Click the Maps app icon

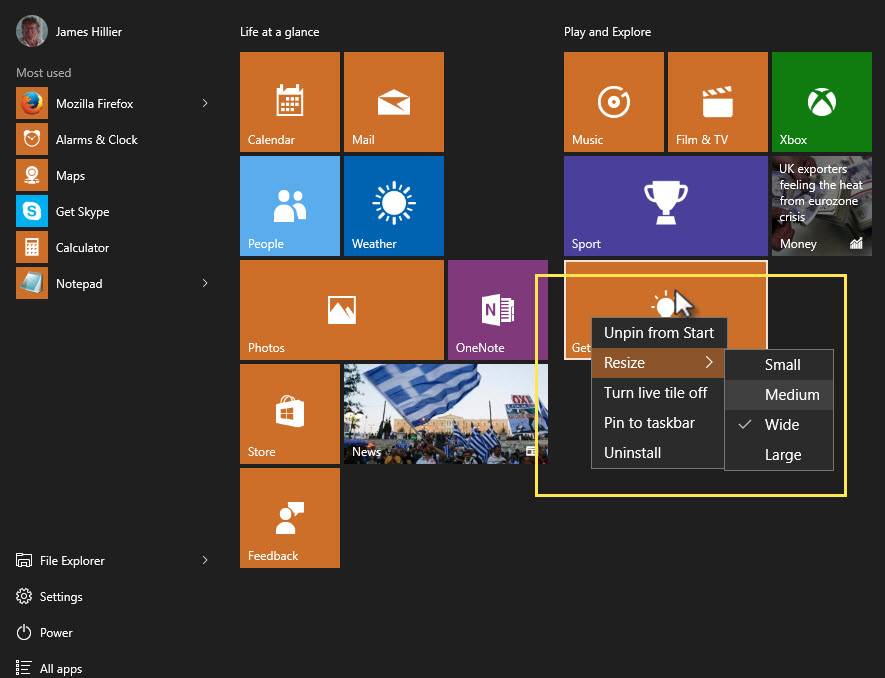pos(32,176)
